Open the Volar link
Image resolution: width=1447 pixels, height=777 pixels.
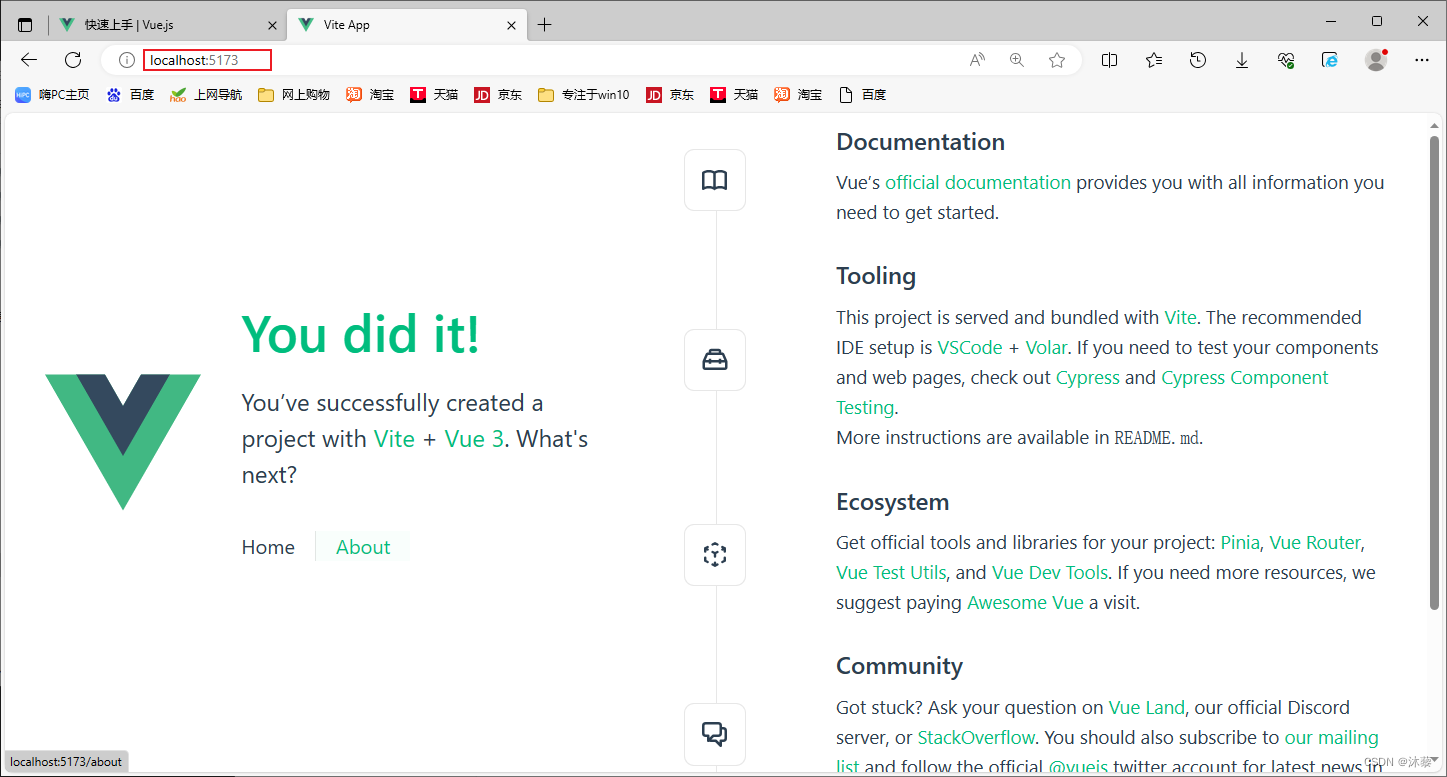click(x=1046, y=347)
